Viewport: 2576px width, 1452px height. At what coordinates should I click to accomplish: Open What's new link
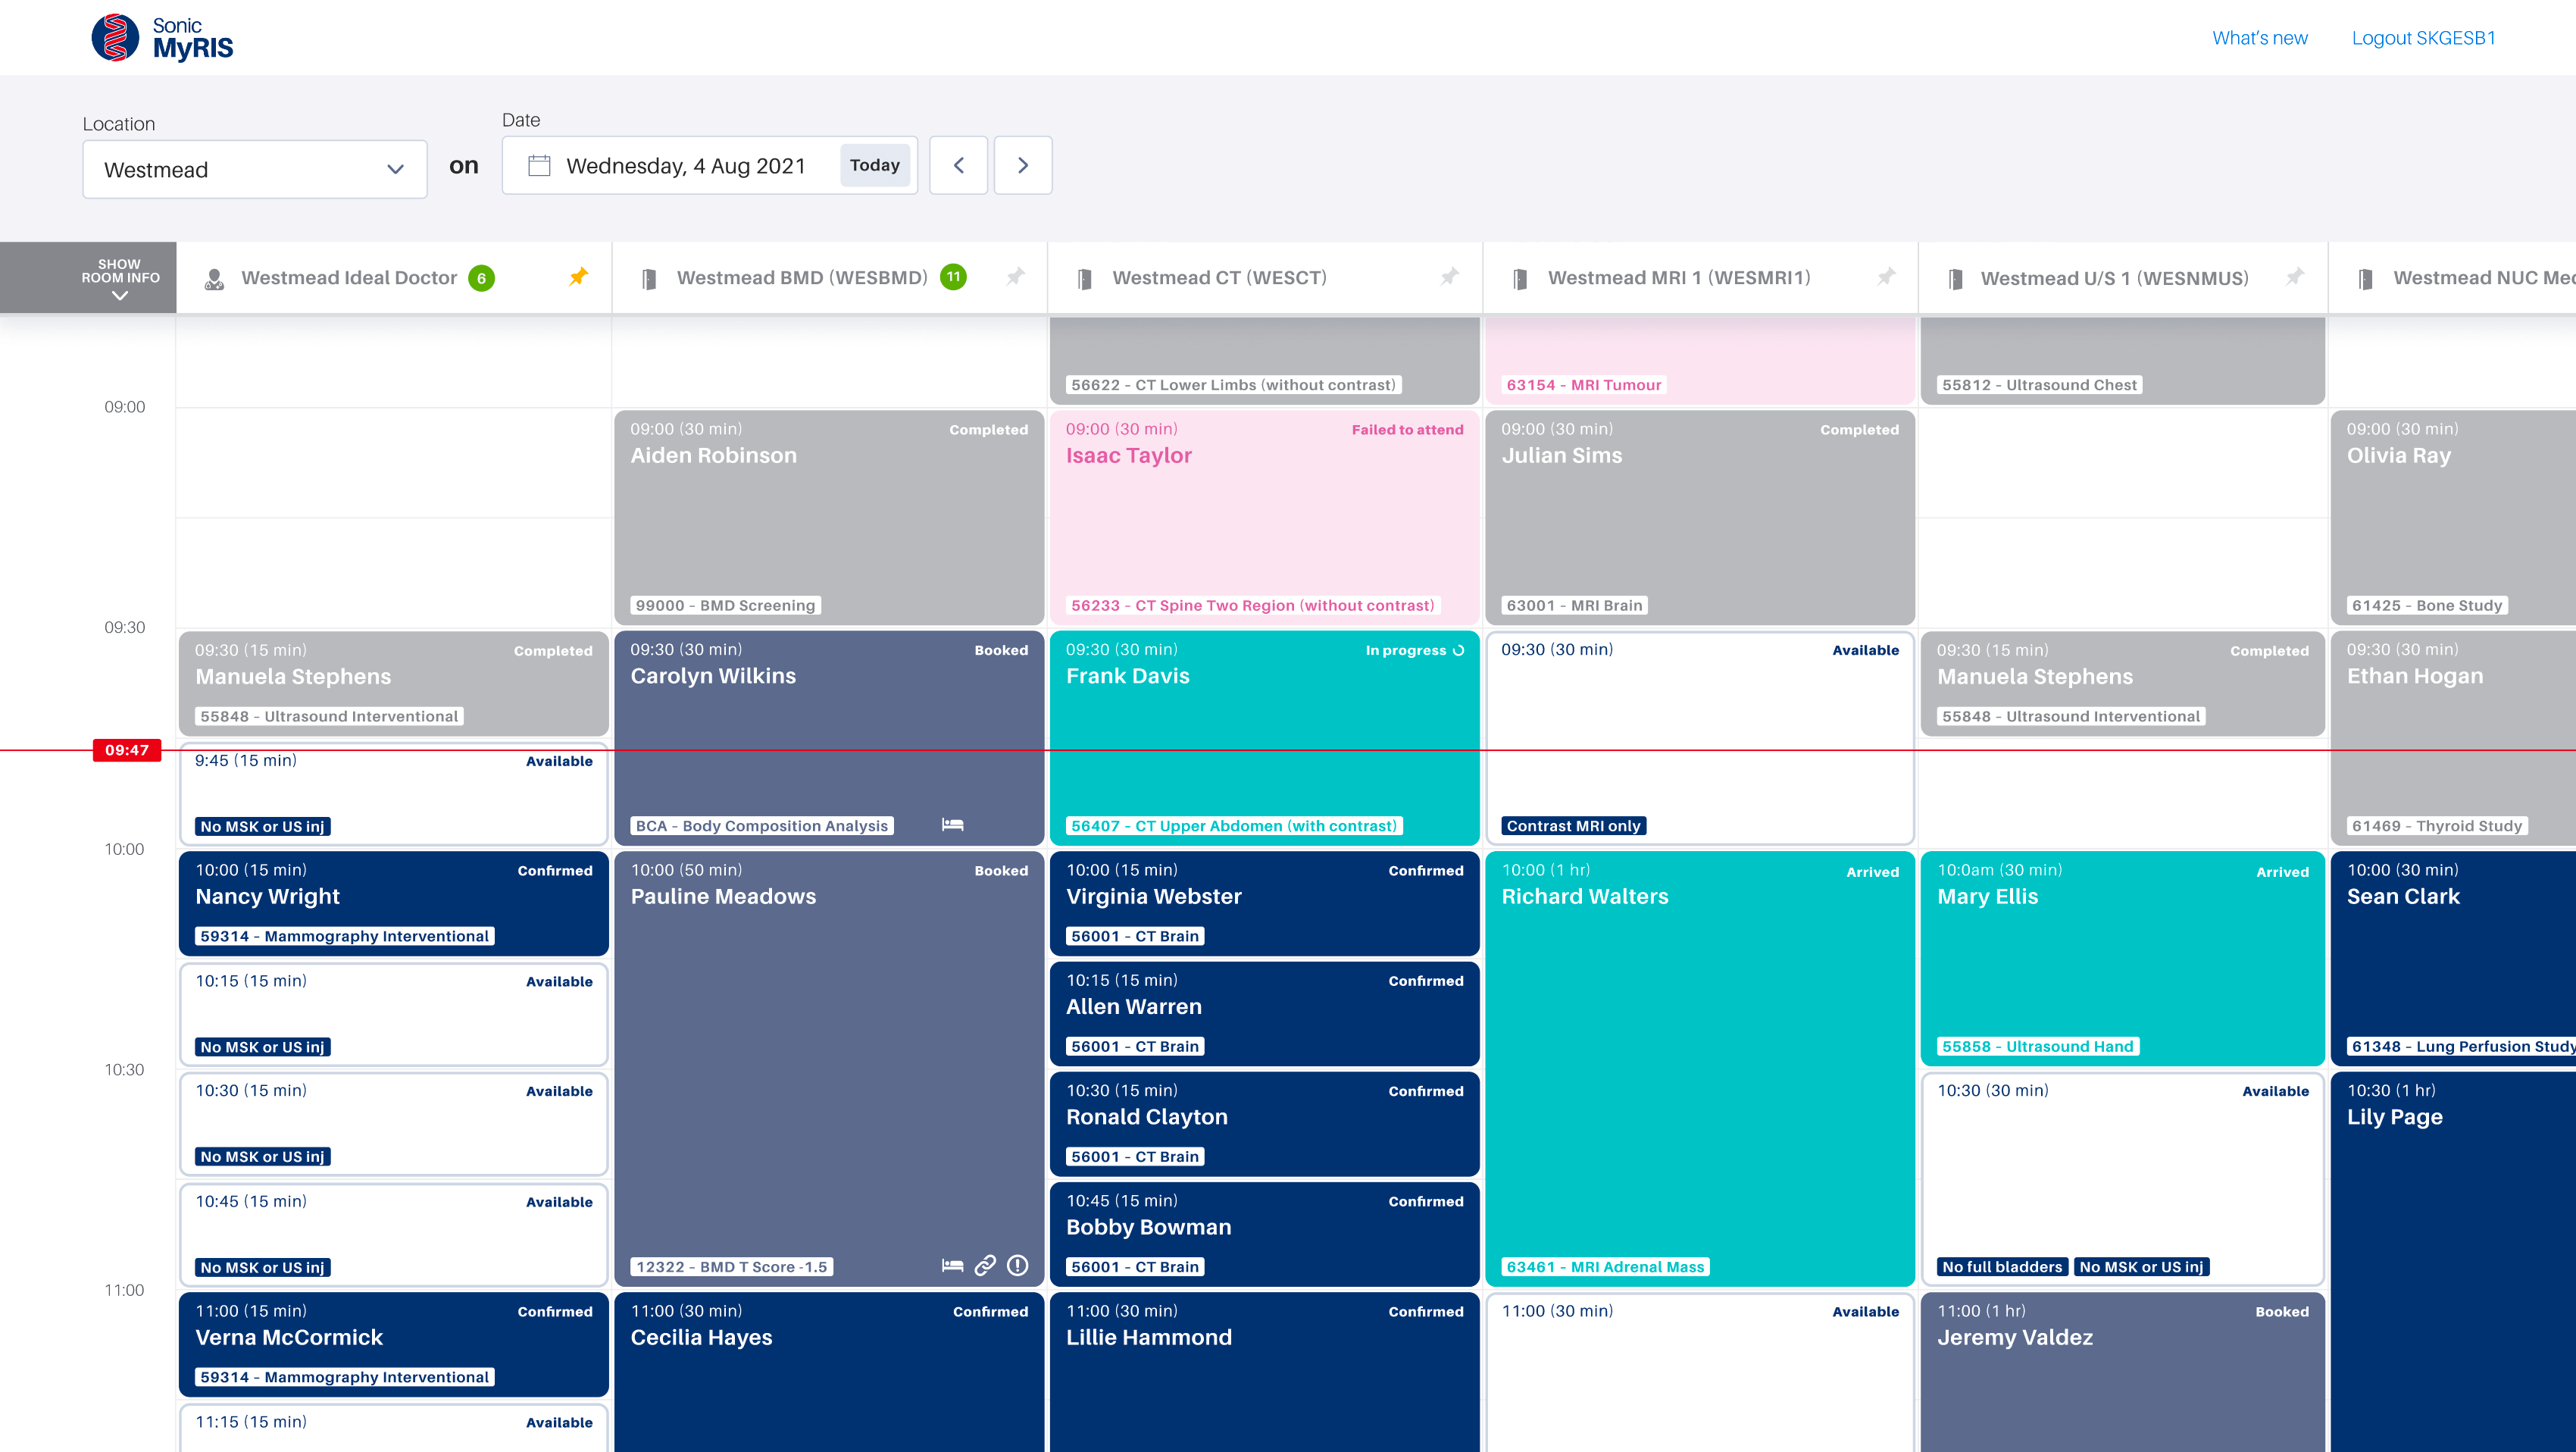[2259, 38]
